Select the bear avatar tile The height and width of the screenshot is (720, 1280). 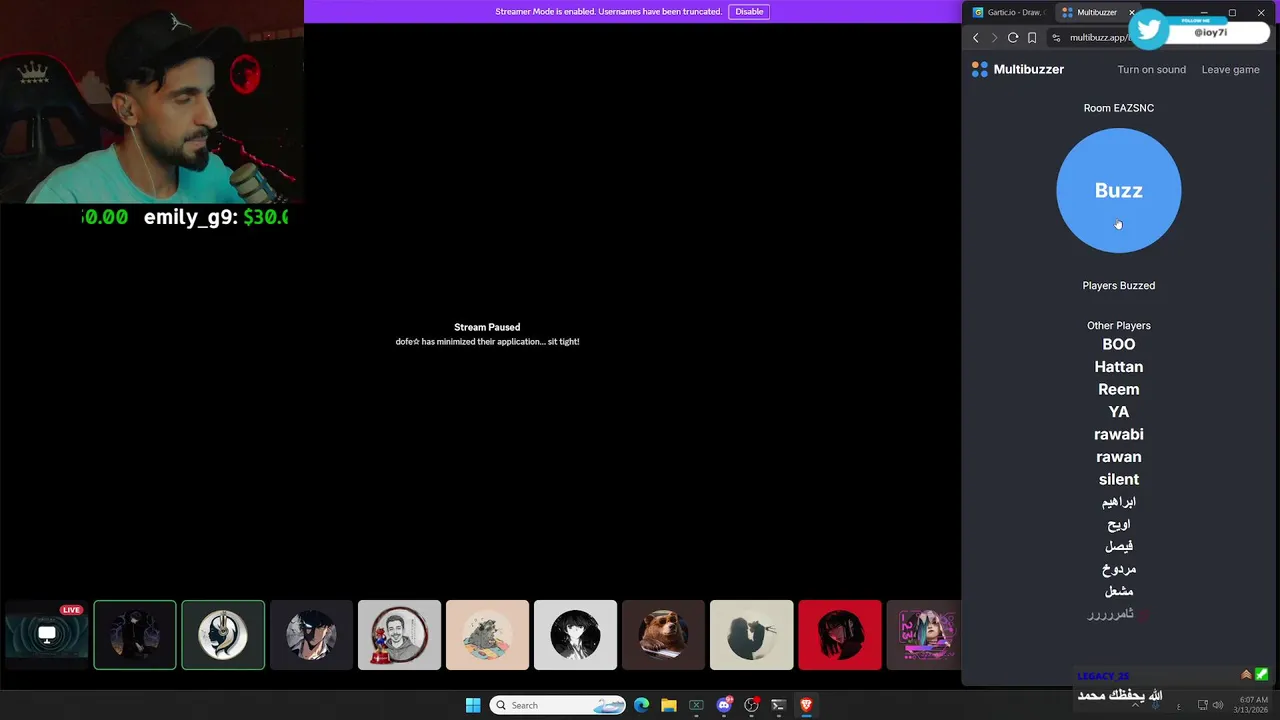point(663,635)
